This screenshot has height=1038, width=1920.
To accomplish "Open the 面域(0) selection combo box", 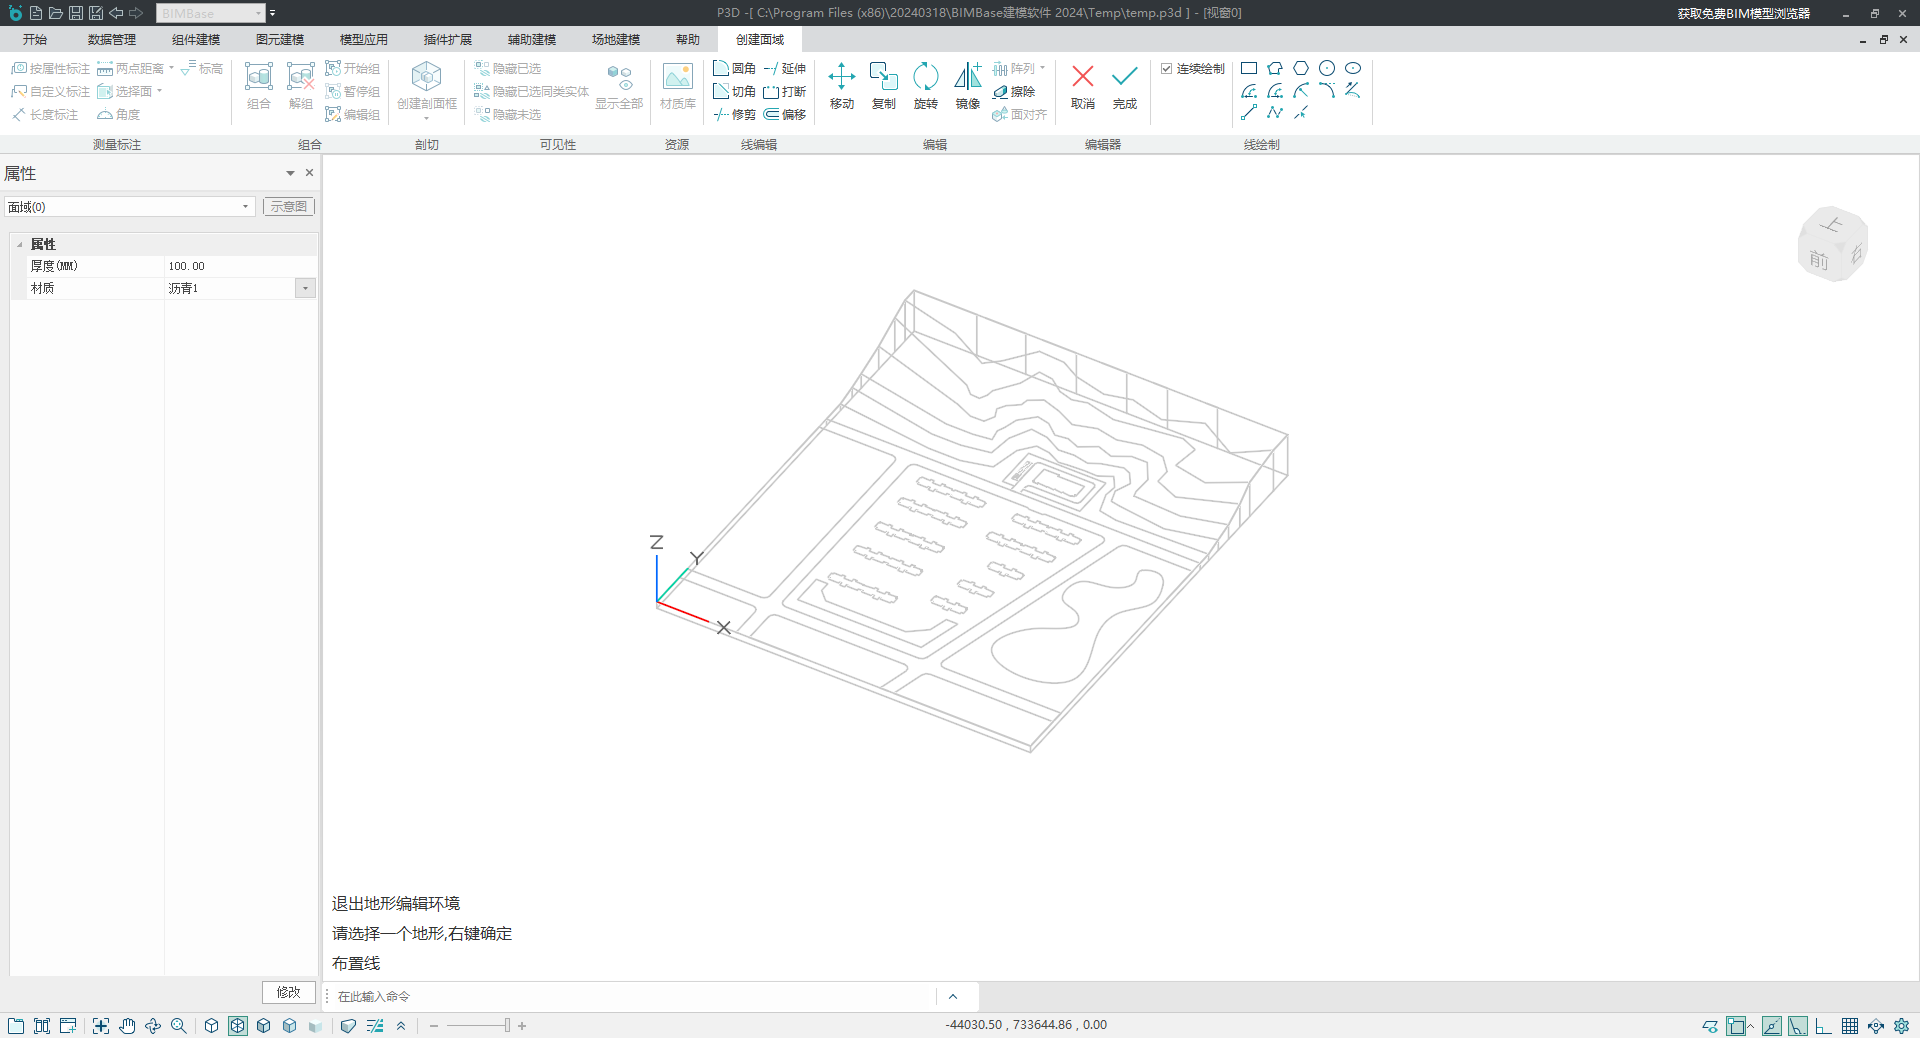I will [245, 207].
